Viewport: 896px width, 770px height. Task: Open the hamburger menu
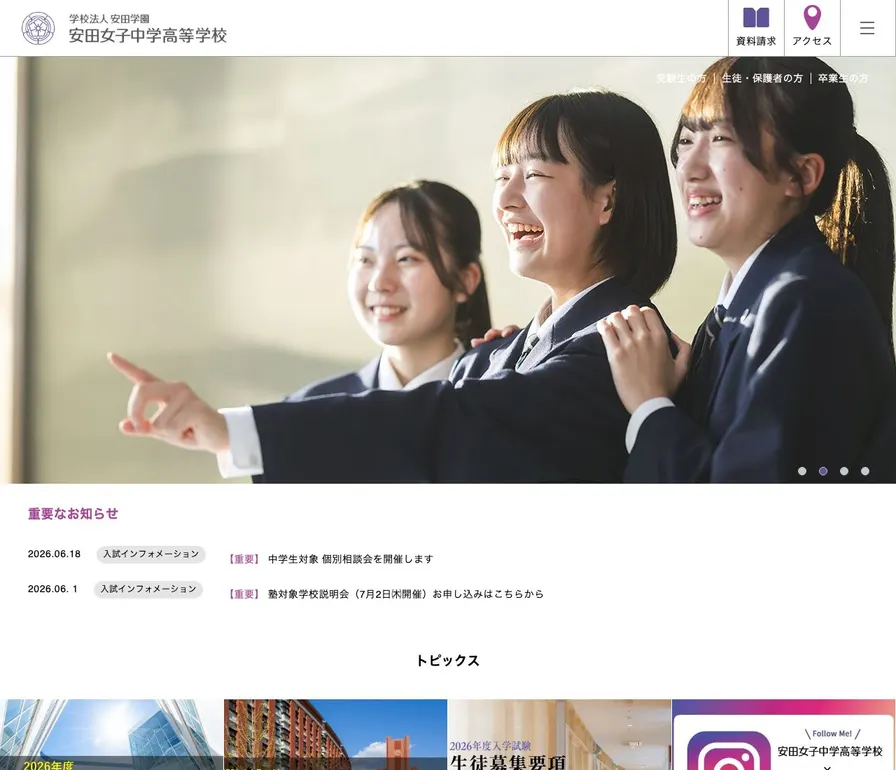click(x=867, y=28)
